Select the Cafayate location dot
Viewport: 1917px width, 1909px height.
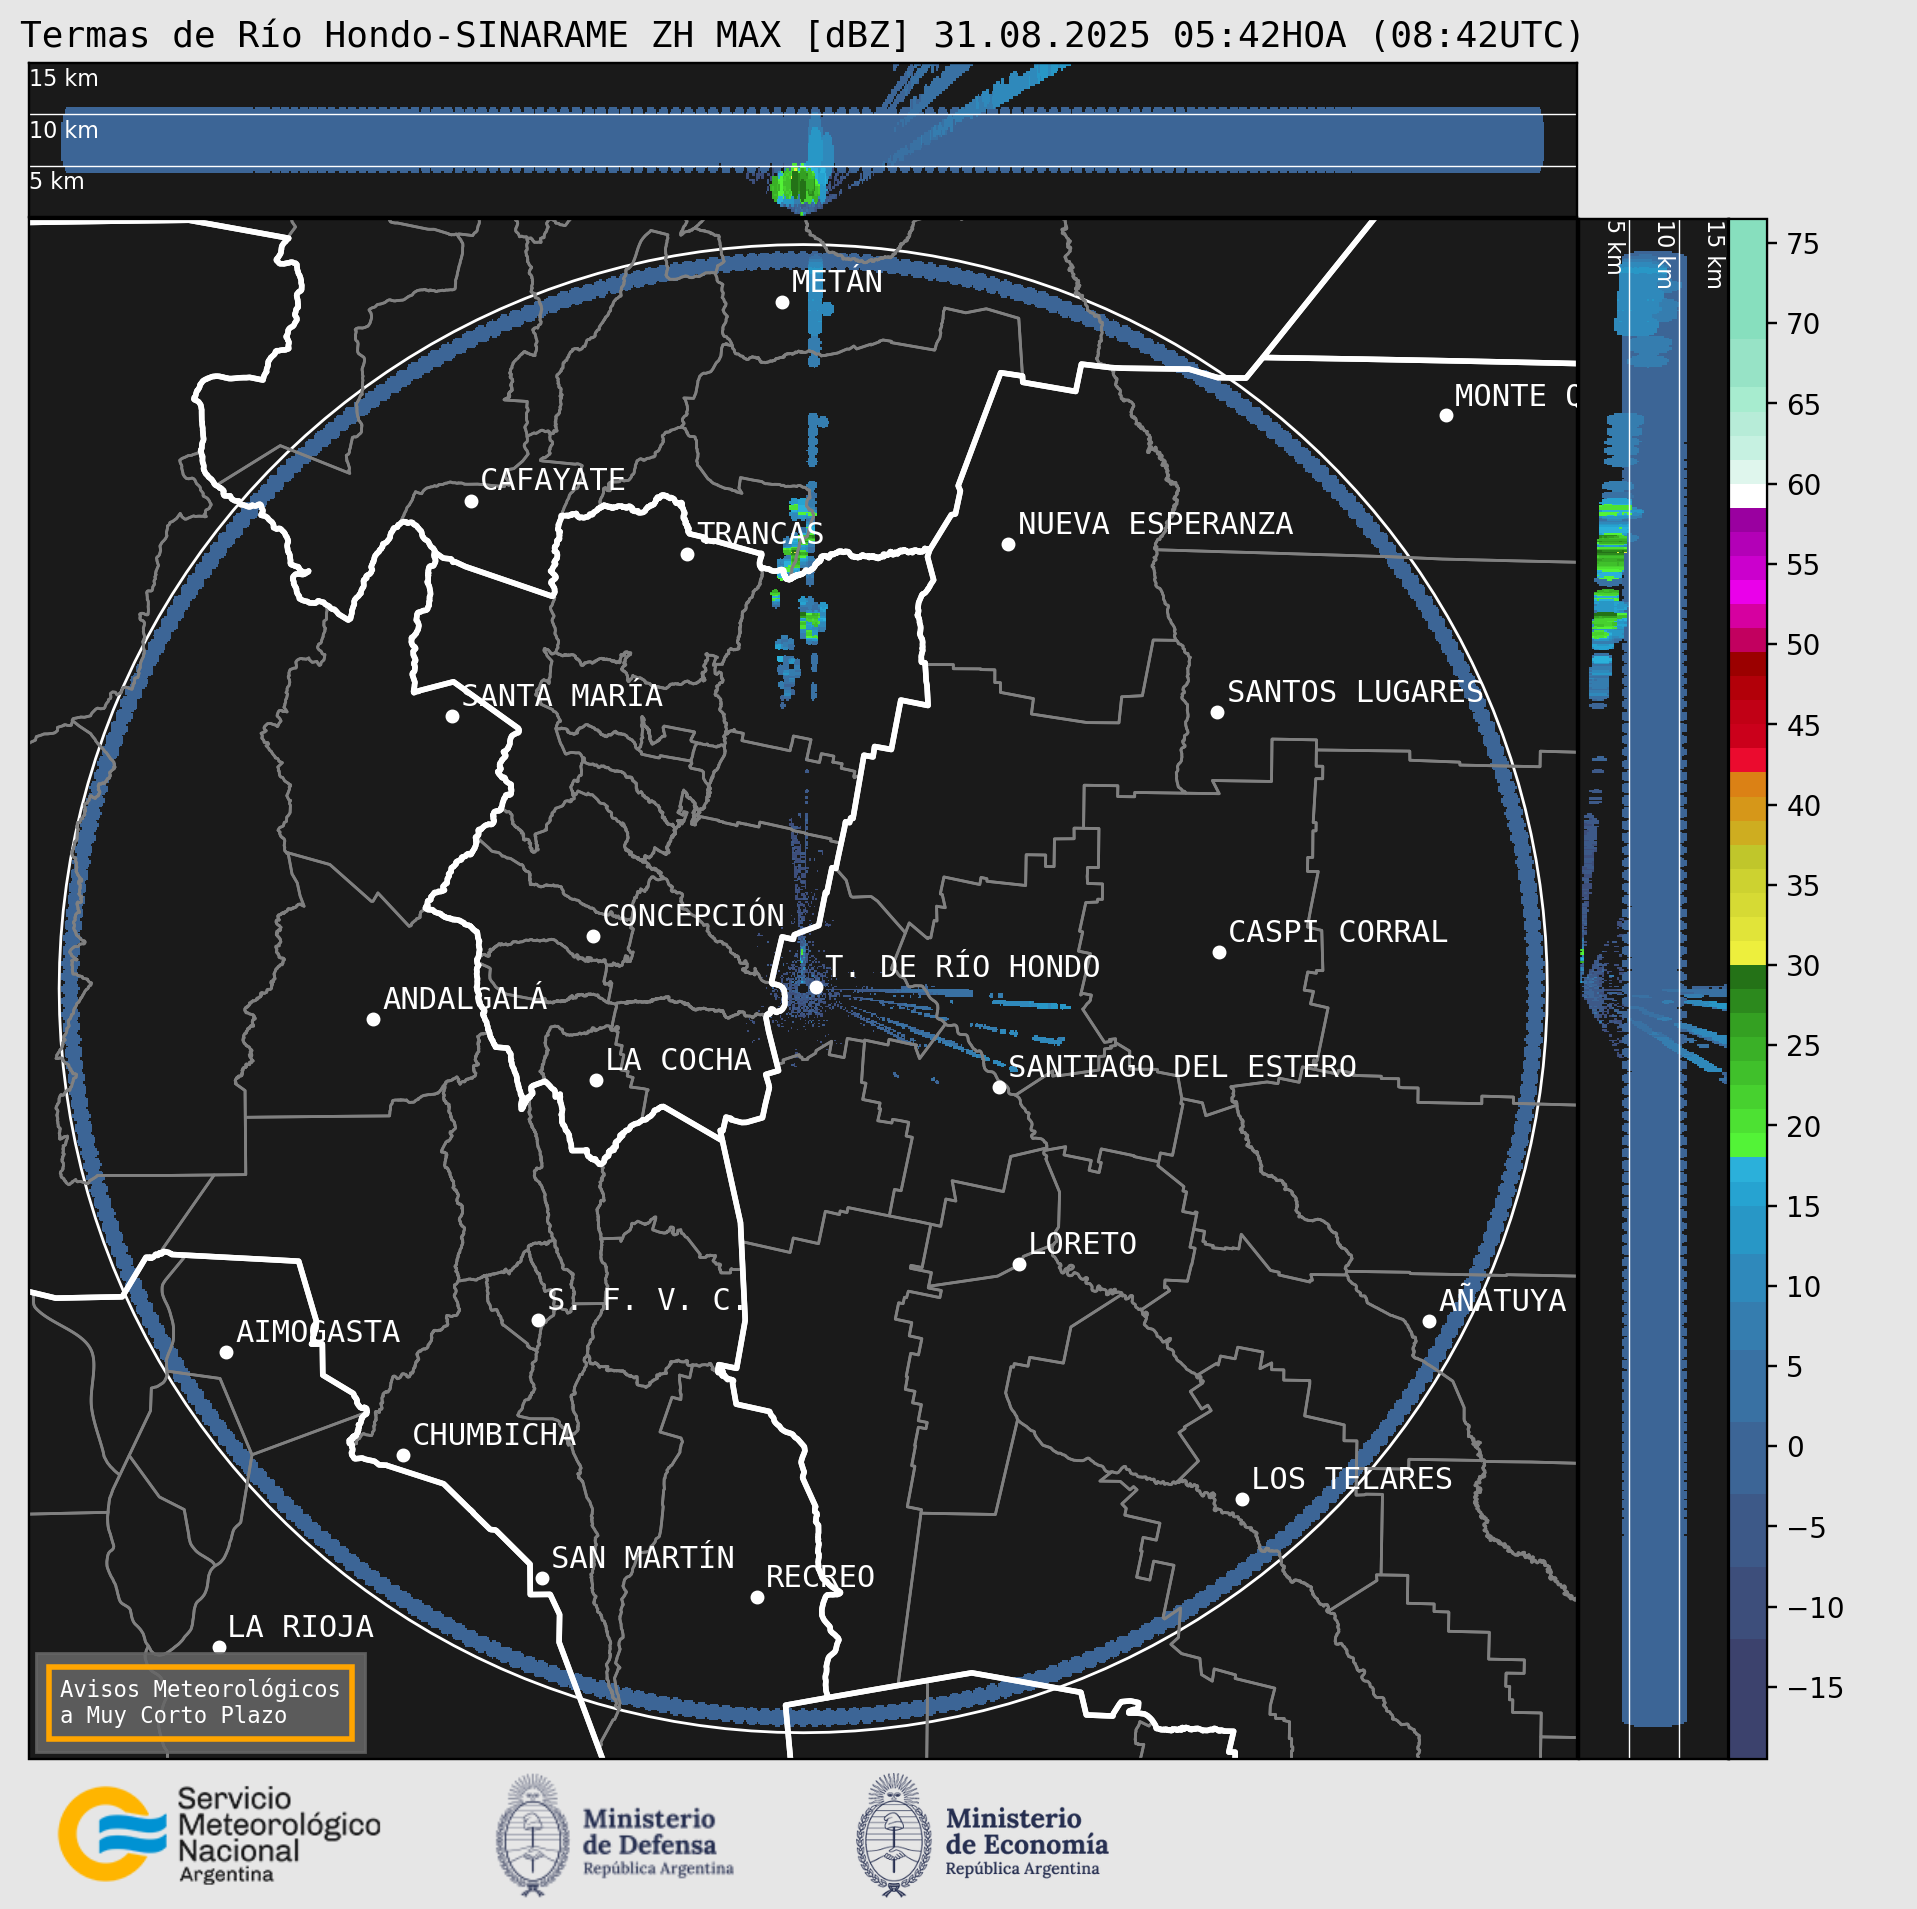471,501
